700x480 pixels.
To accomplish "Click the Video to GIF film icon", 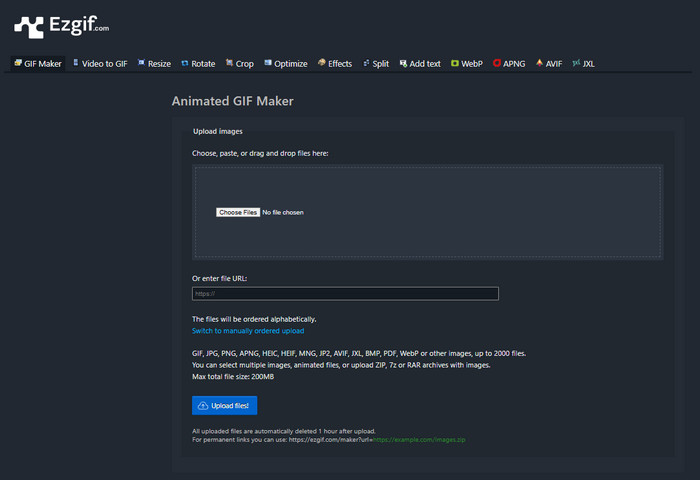I will 76,63.
